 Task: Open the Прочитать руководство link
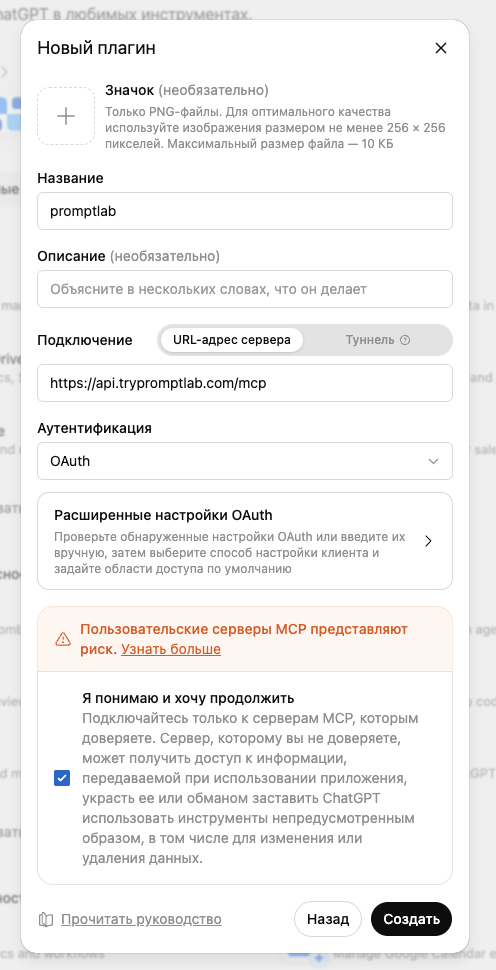(141, 919)
